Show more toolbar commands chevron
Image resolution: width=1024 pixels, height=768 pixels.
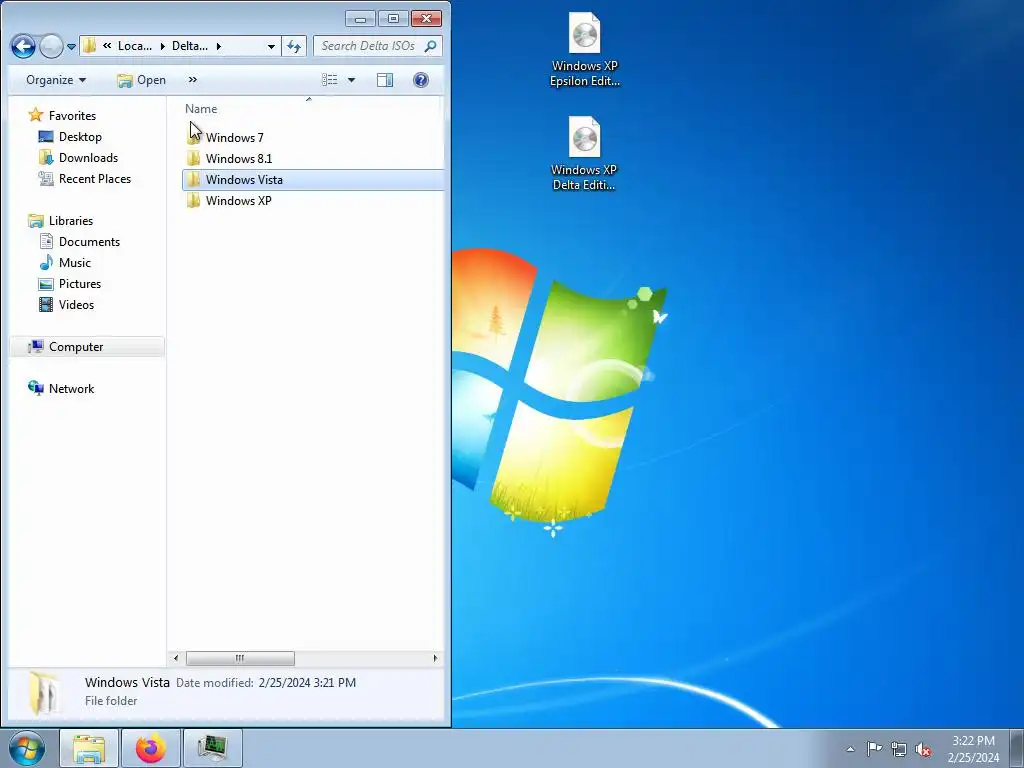point(193,80)
